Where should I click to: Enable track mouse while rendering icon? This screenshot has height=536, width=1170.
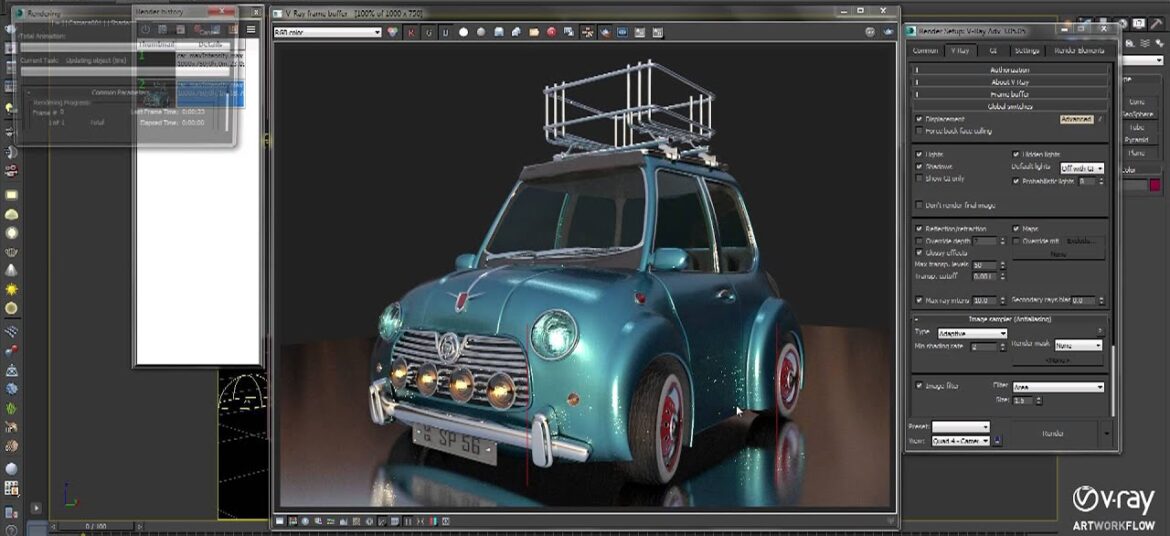click(587, 32)
